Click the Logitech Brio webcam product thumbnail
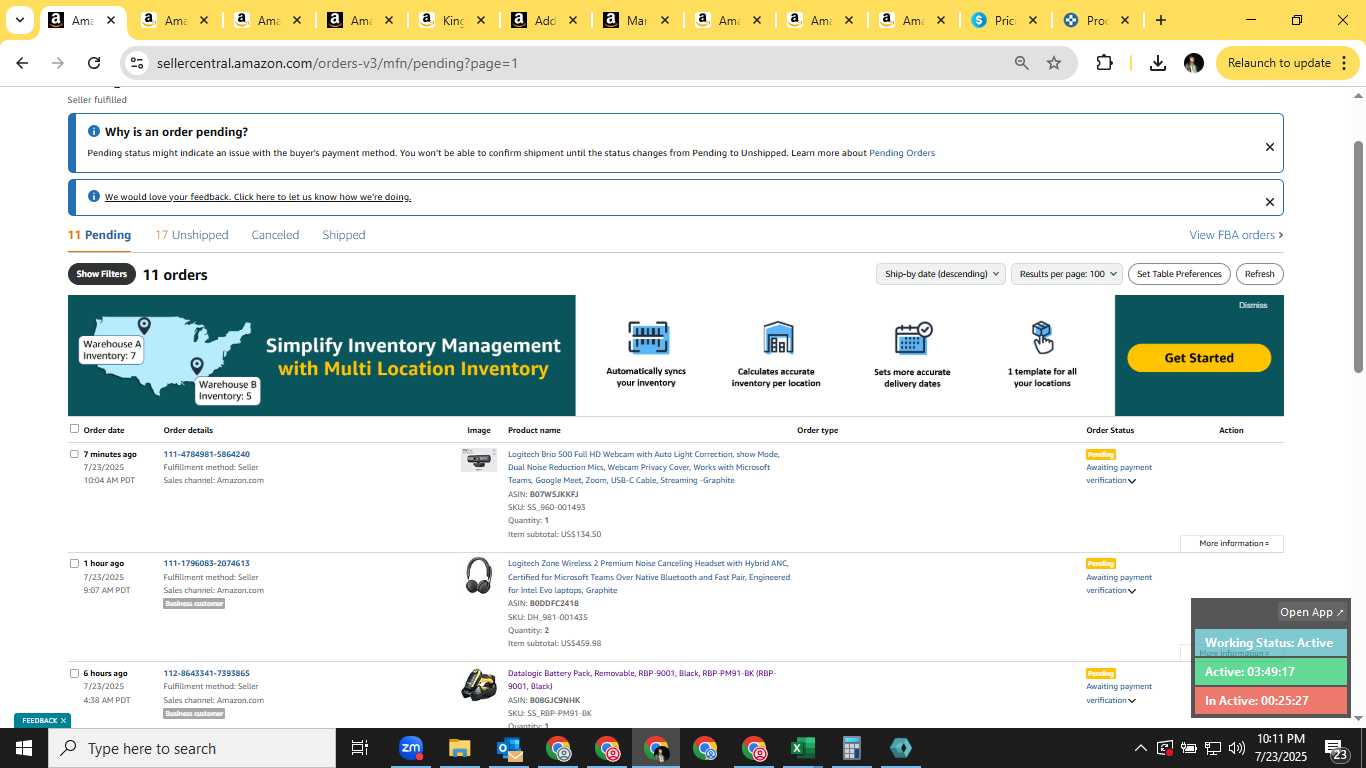1366x768 pixels. (x=479, y=460)
